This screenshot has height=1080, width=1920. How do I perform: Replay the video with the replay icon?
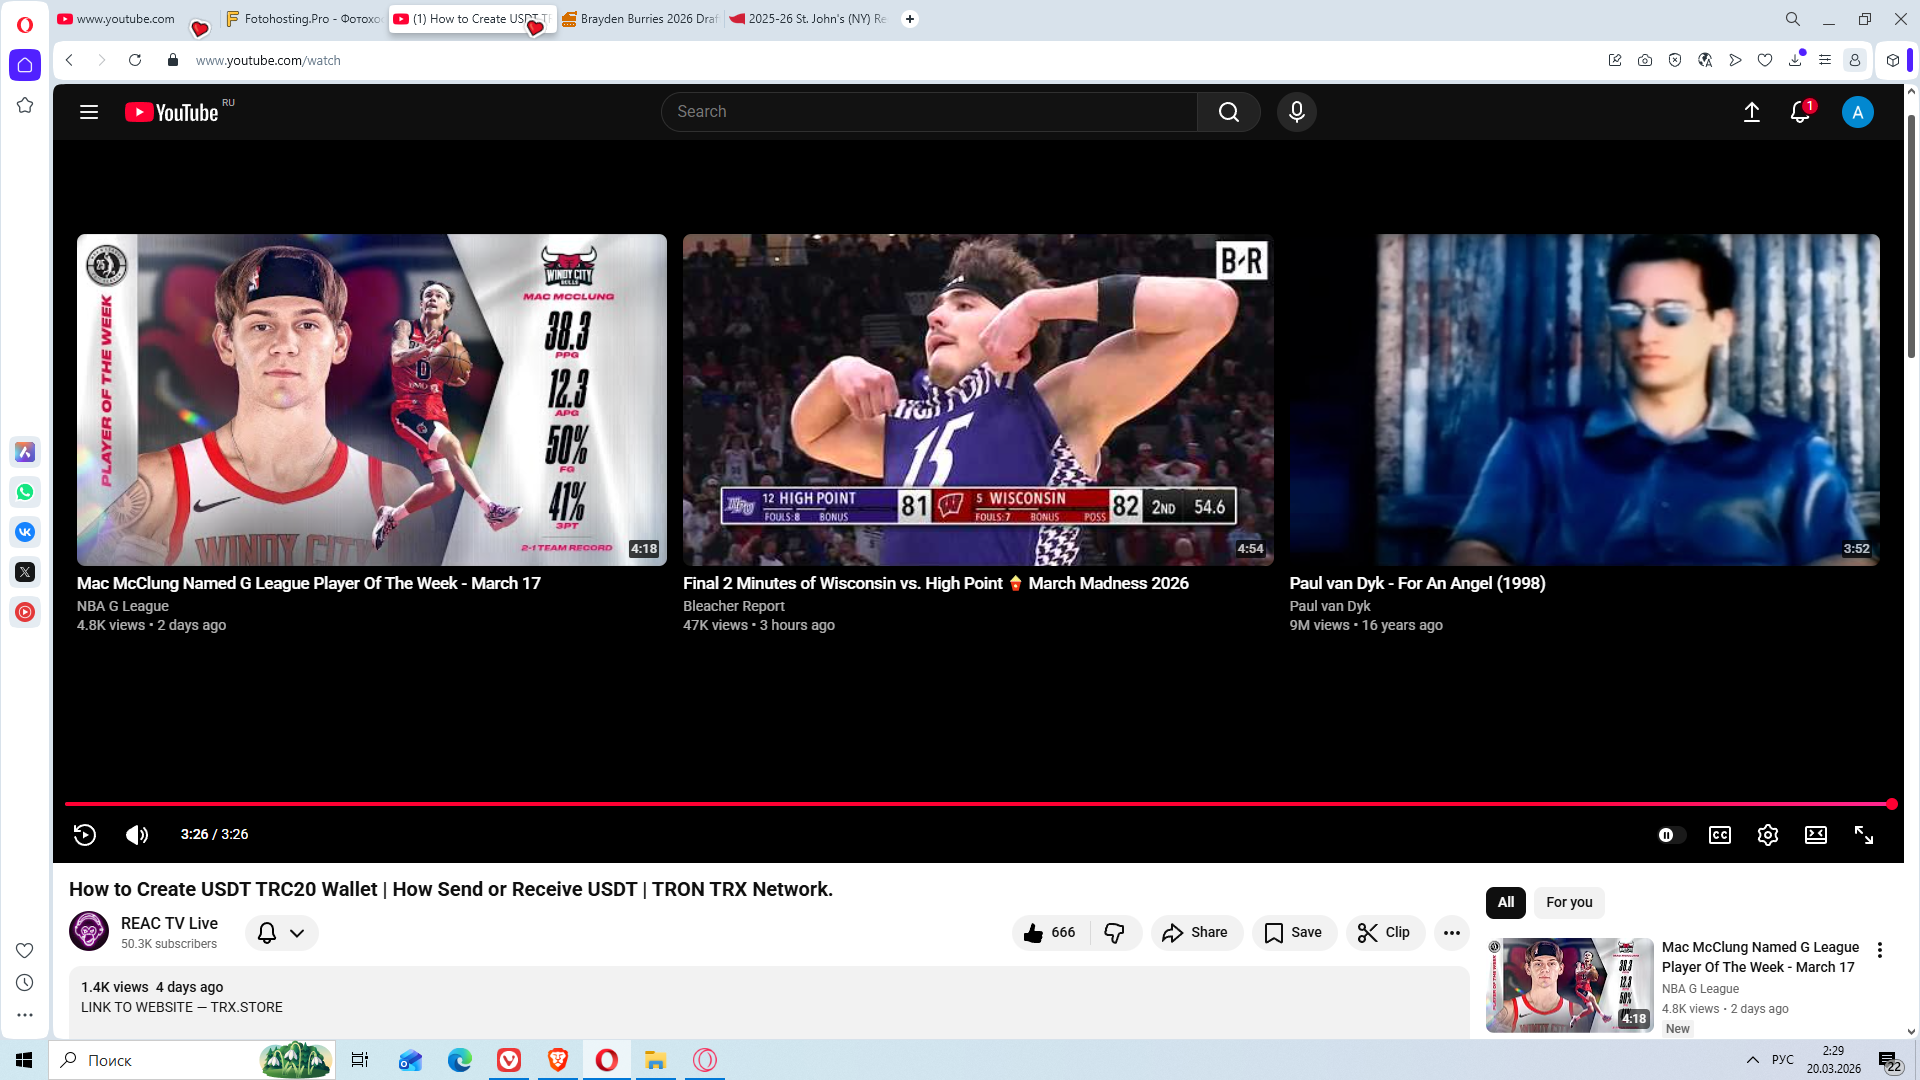point(85,835)
